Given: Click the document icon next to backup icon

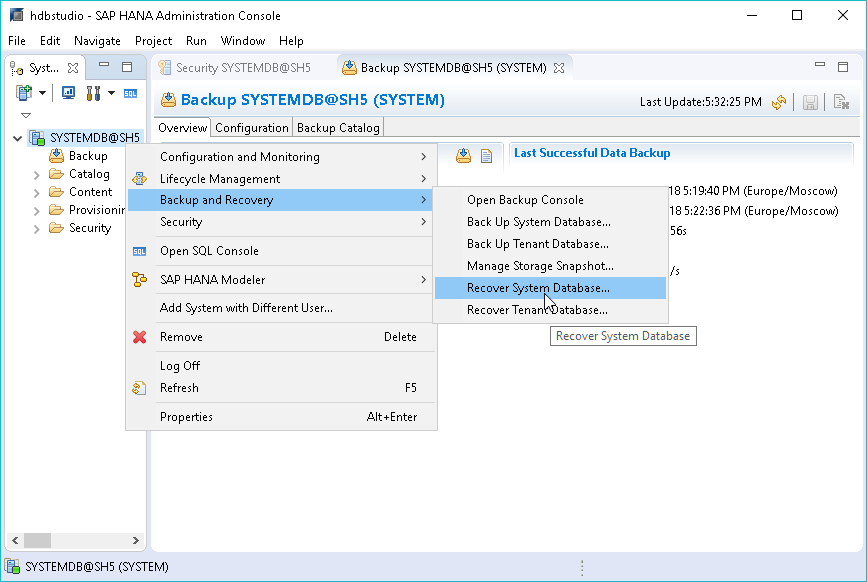Looking at the screenshot, I should (487, 155).
